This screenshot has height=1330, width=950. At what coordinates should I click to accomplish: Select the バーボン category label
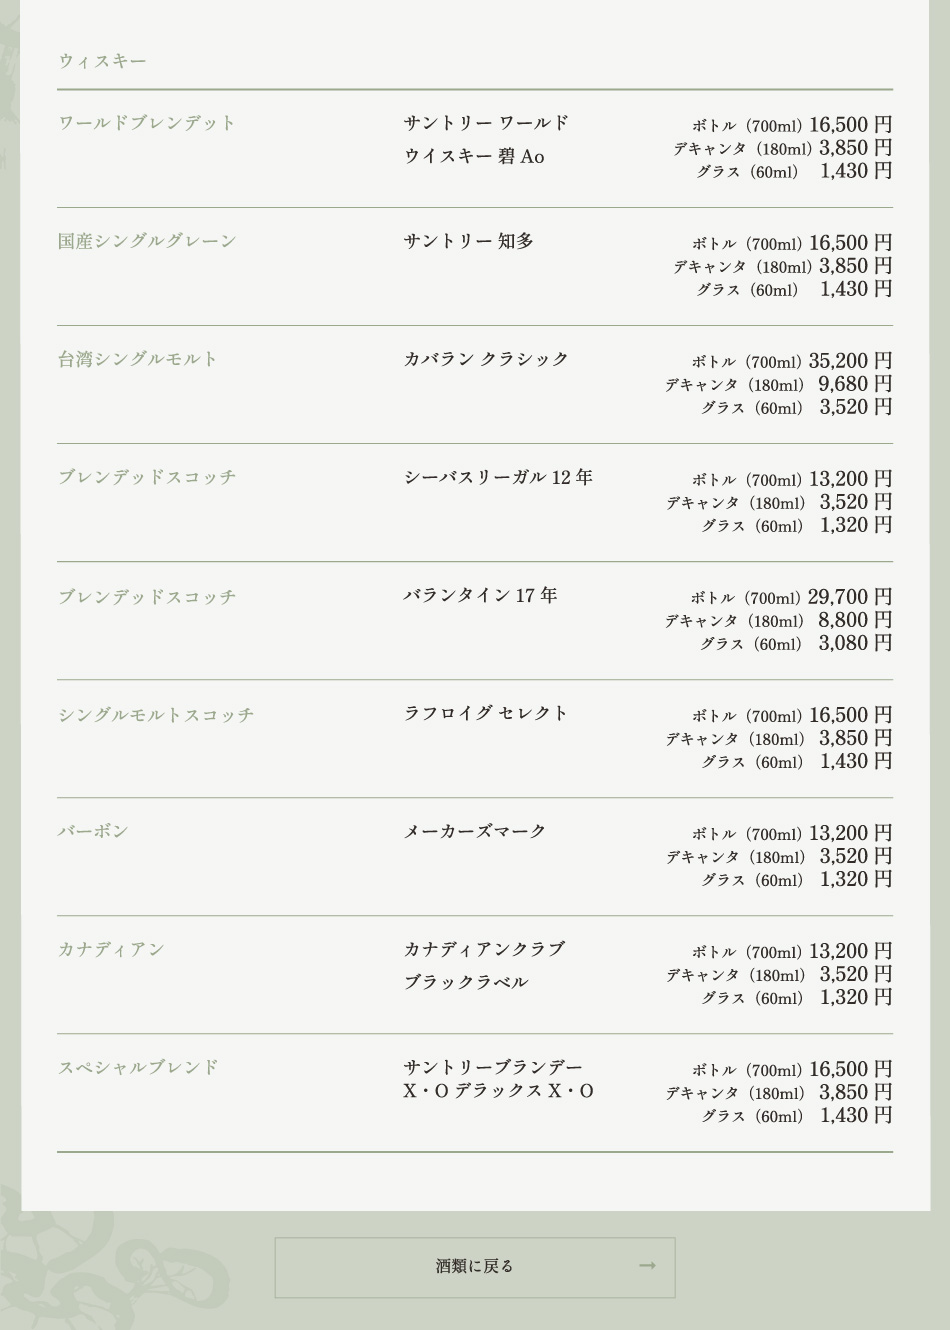[93, 831]
